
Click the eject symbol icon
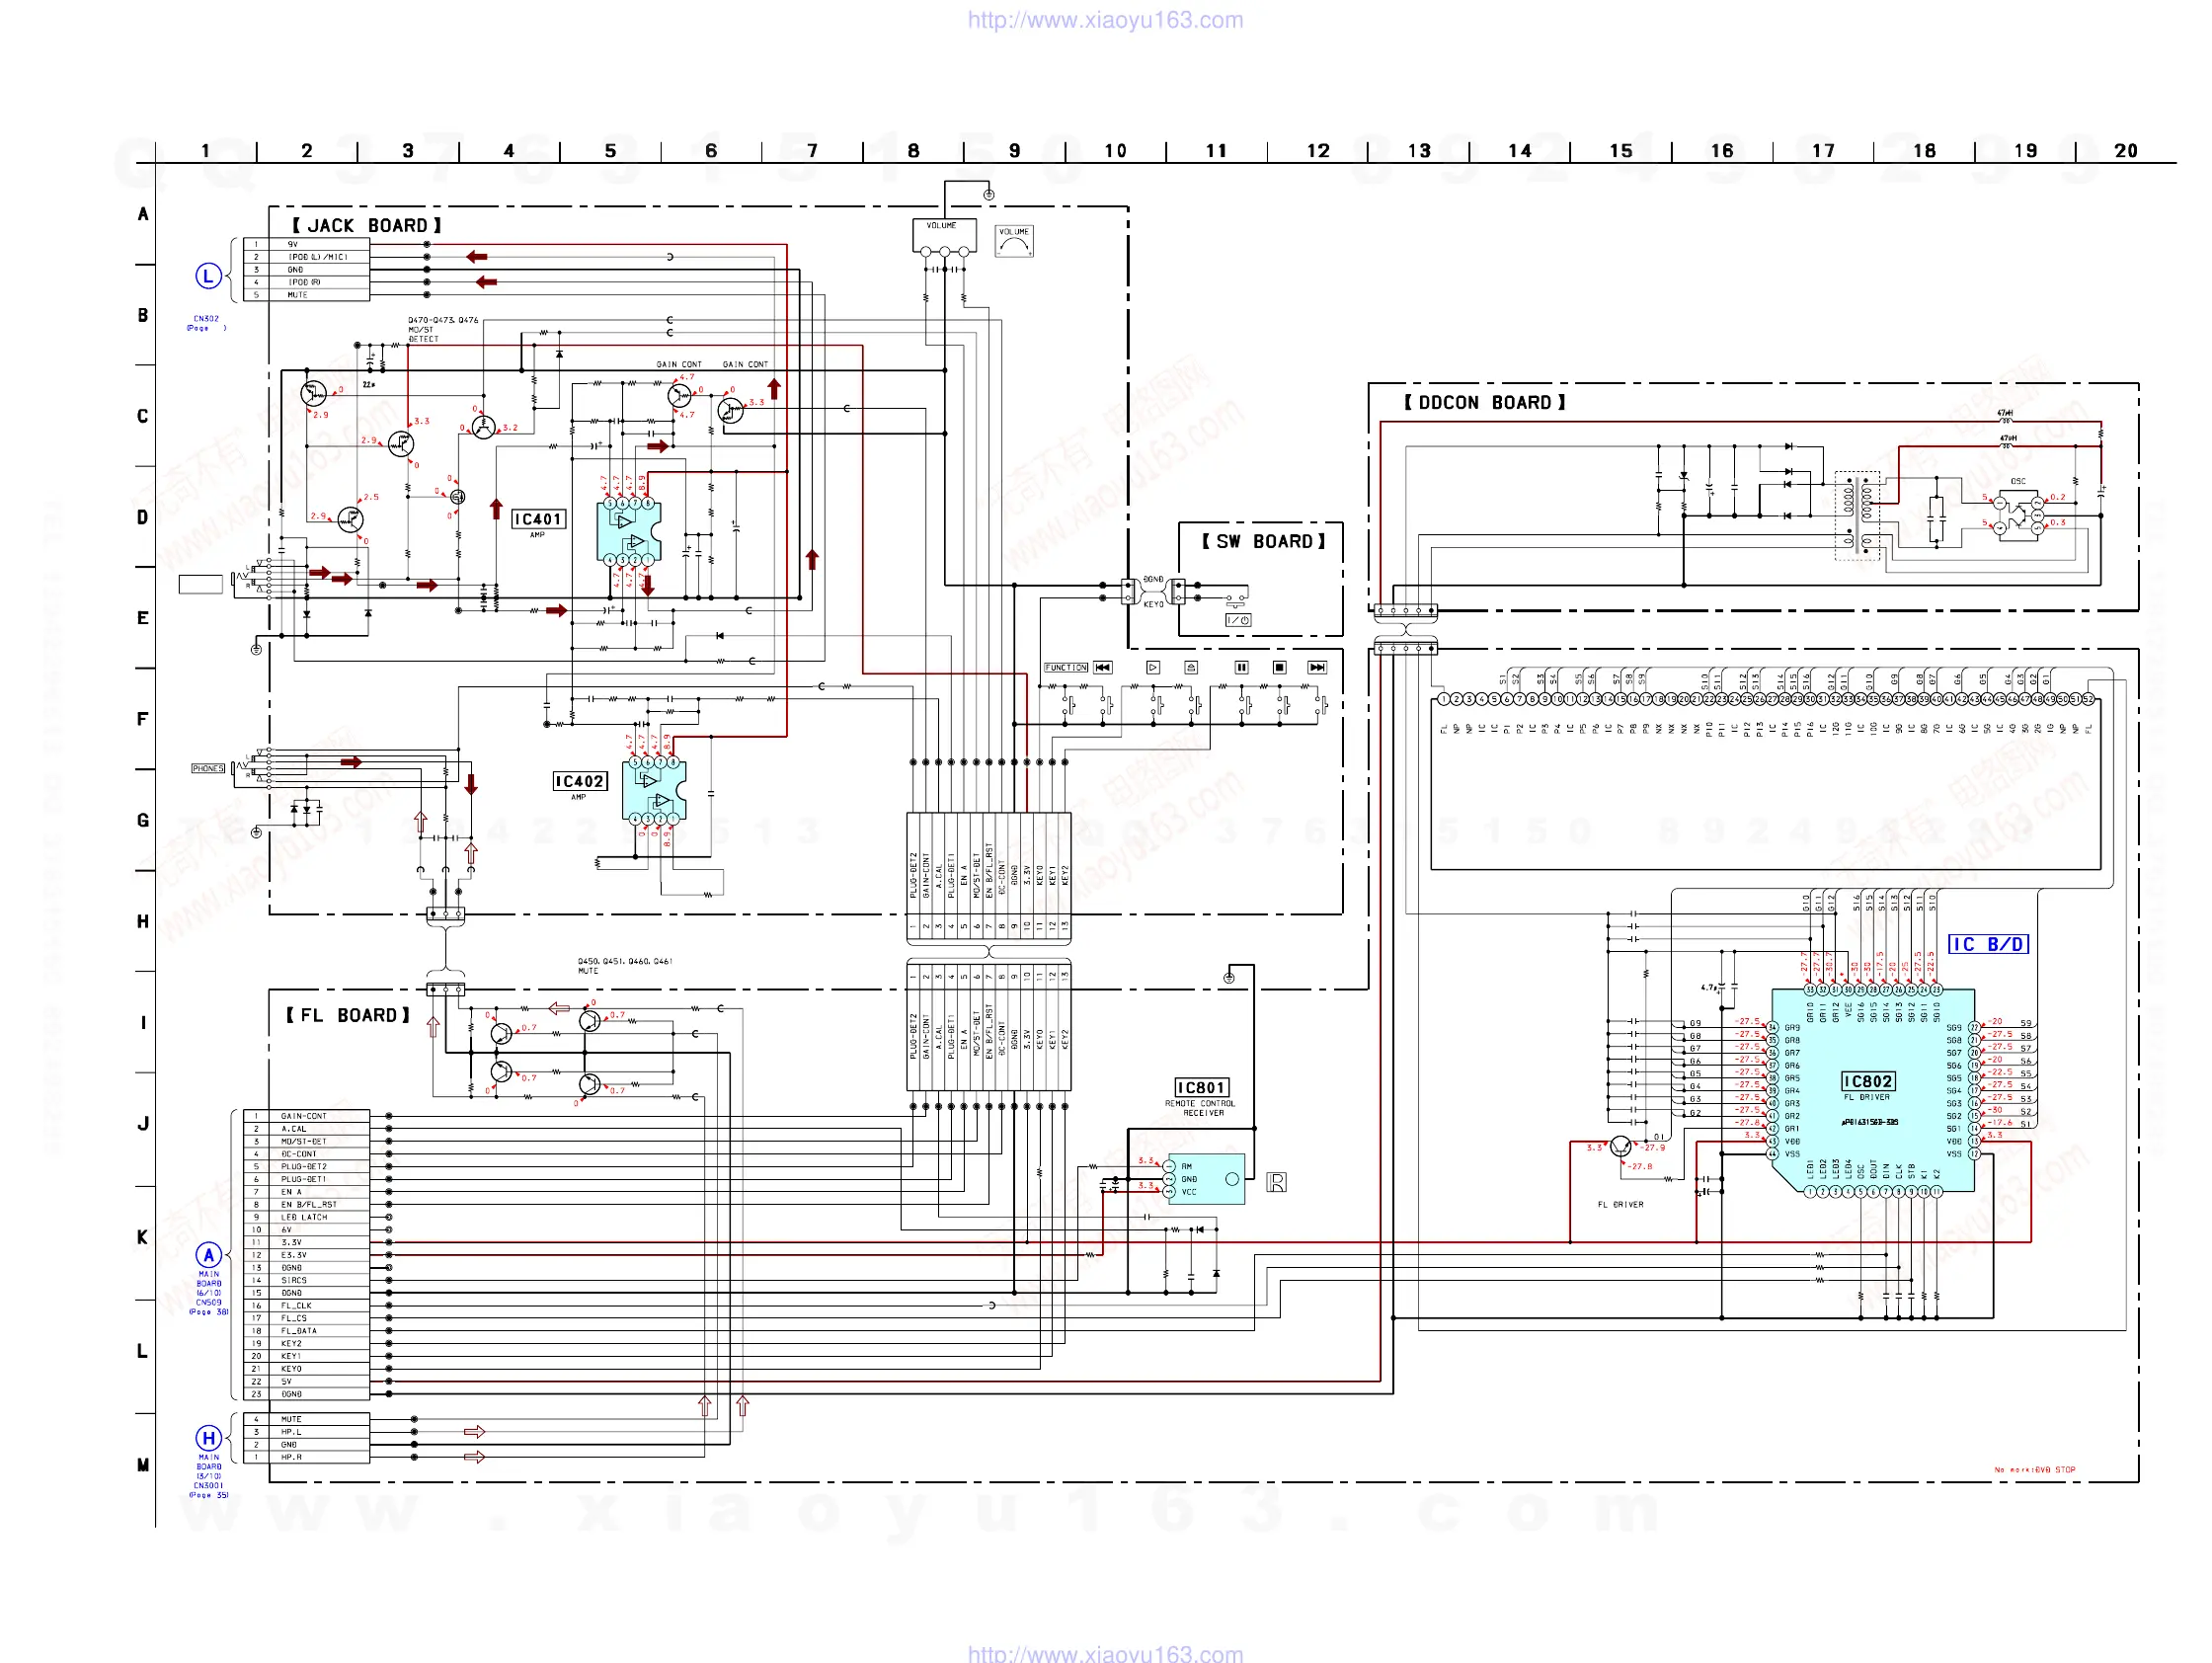pos(1191,667)
